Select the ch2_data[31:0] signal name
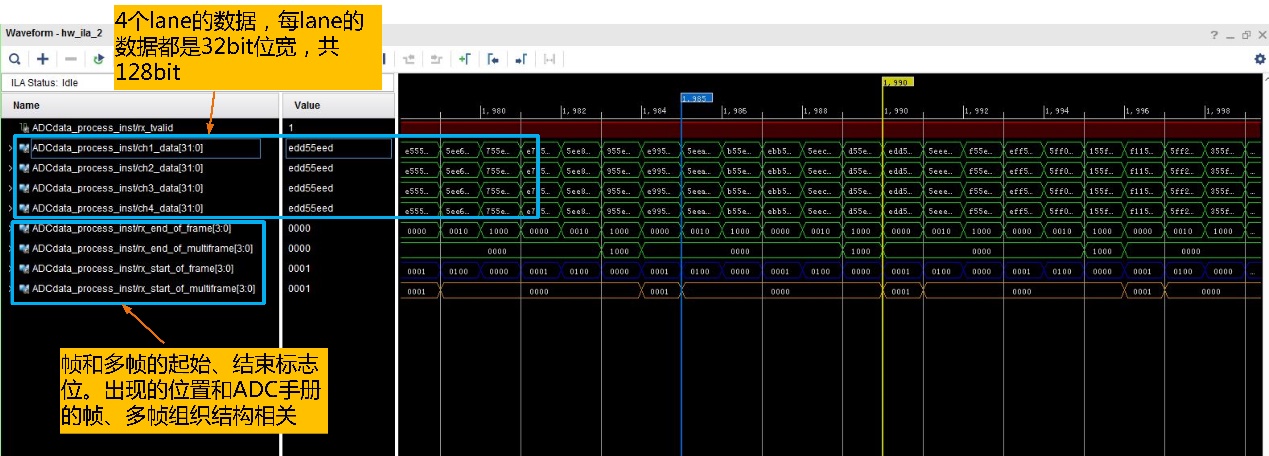The height and width of the screenshot is (456, 1269). click(x=117, y=168)
